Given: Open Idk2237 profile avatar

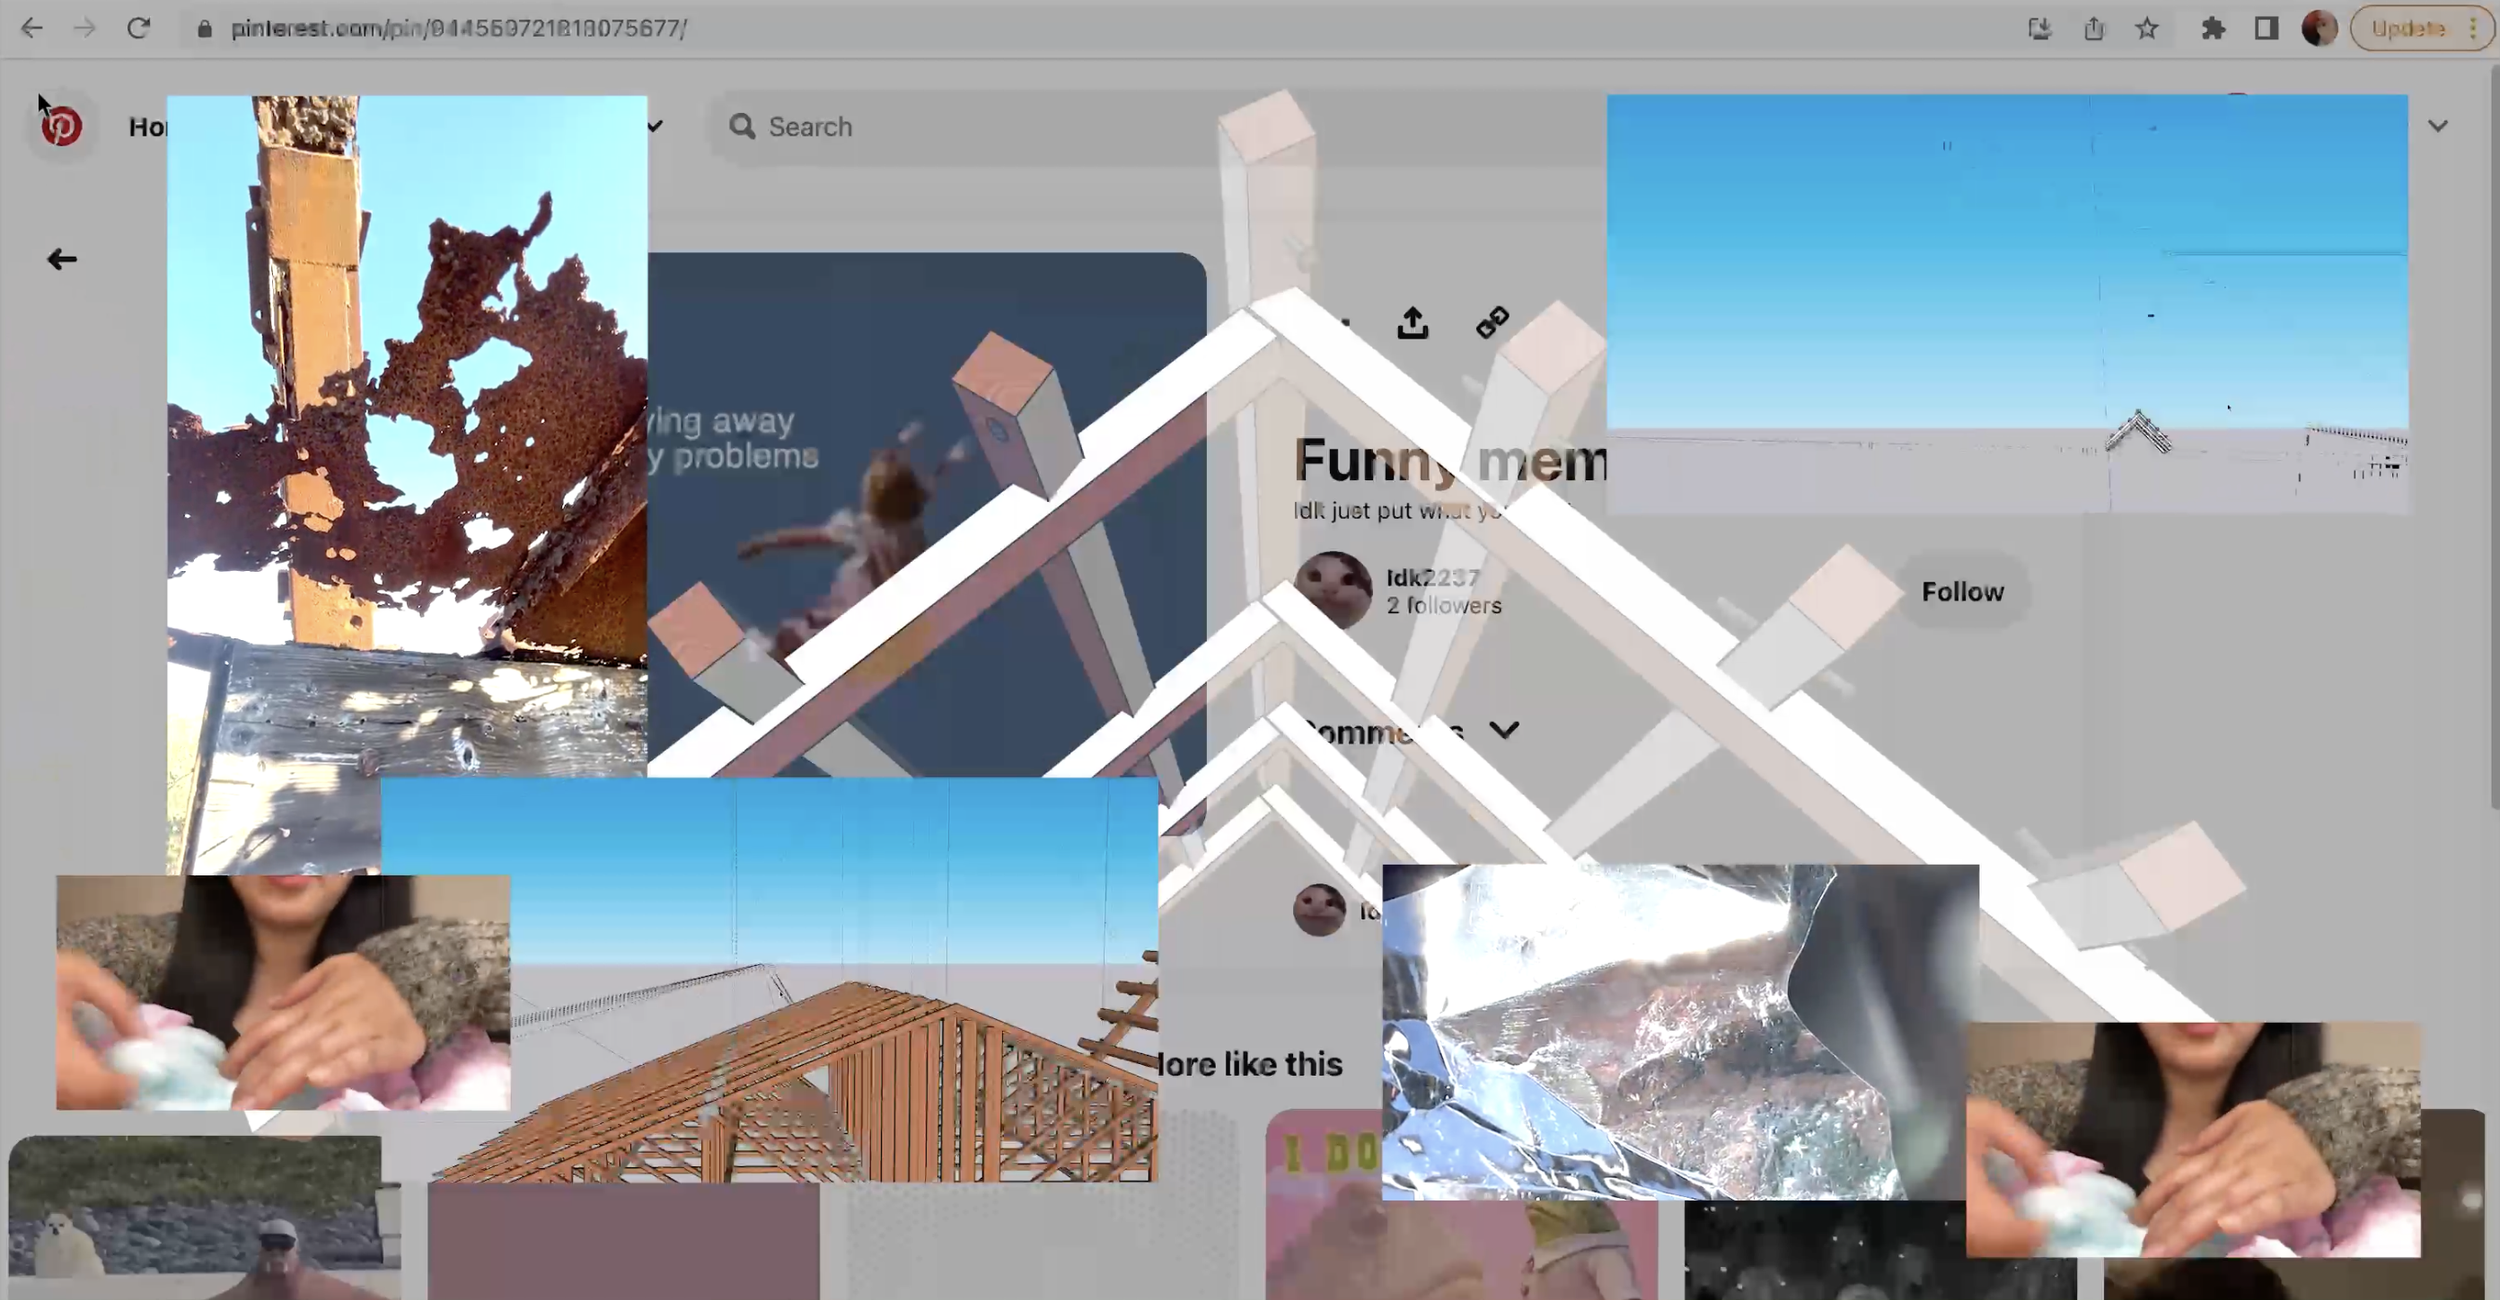Looking at the screenshot, I should tap(1333, 590).
